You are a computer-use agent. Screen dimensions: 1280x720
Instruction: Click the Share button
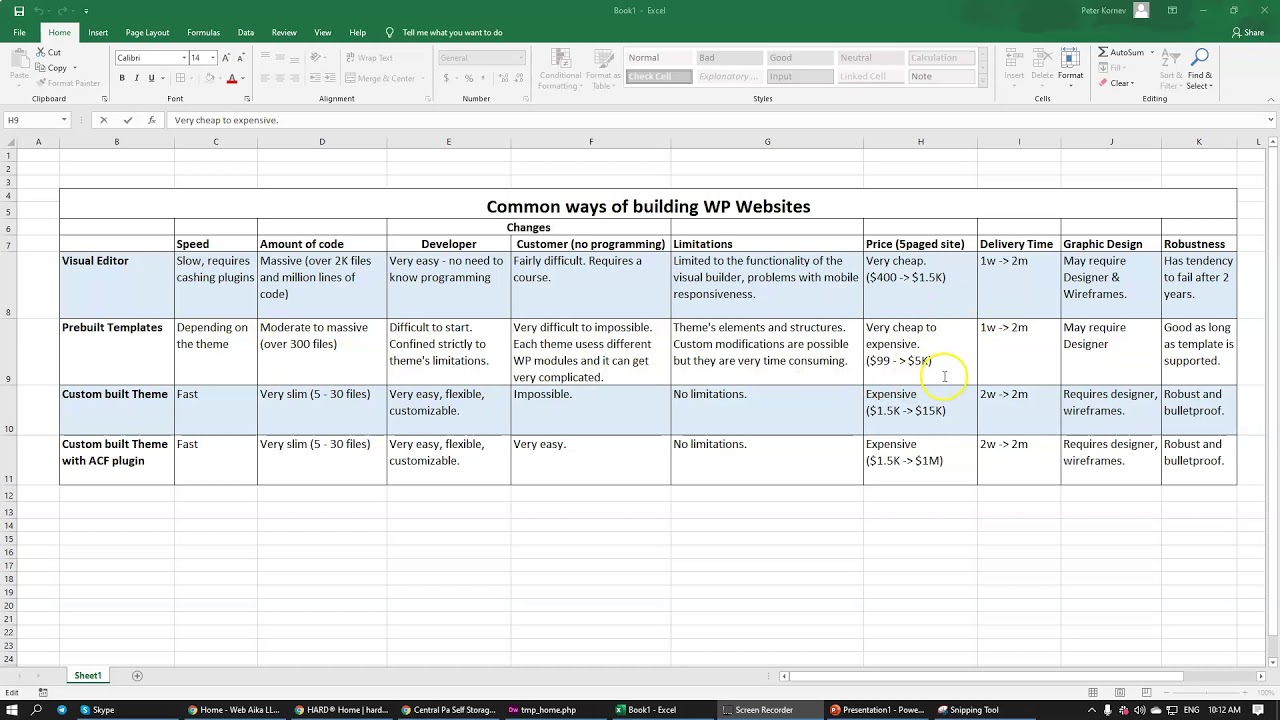point(1248,32)
